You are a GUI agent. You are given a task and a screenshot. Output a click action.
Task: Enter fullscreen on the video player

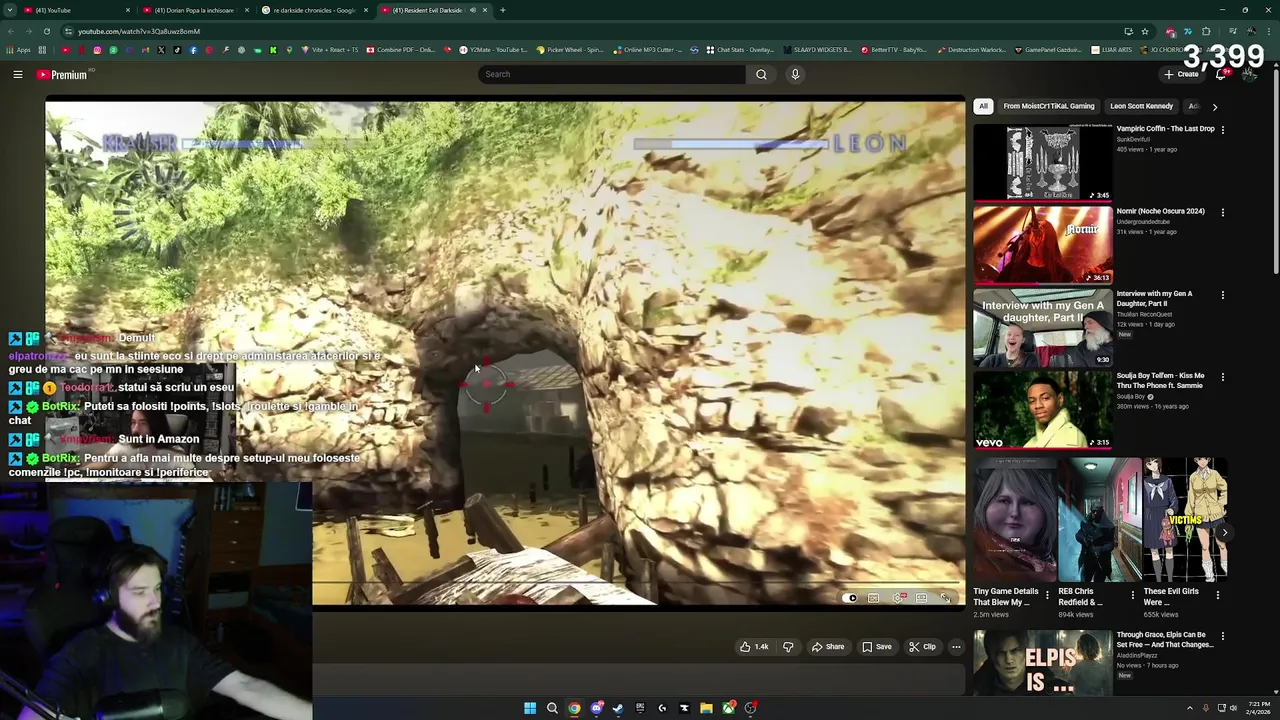point(945,598)
